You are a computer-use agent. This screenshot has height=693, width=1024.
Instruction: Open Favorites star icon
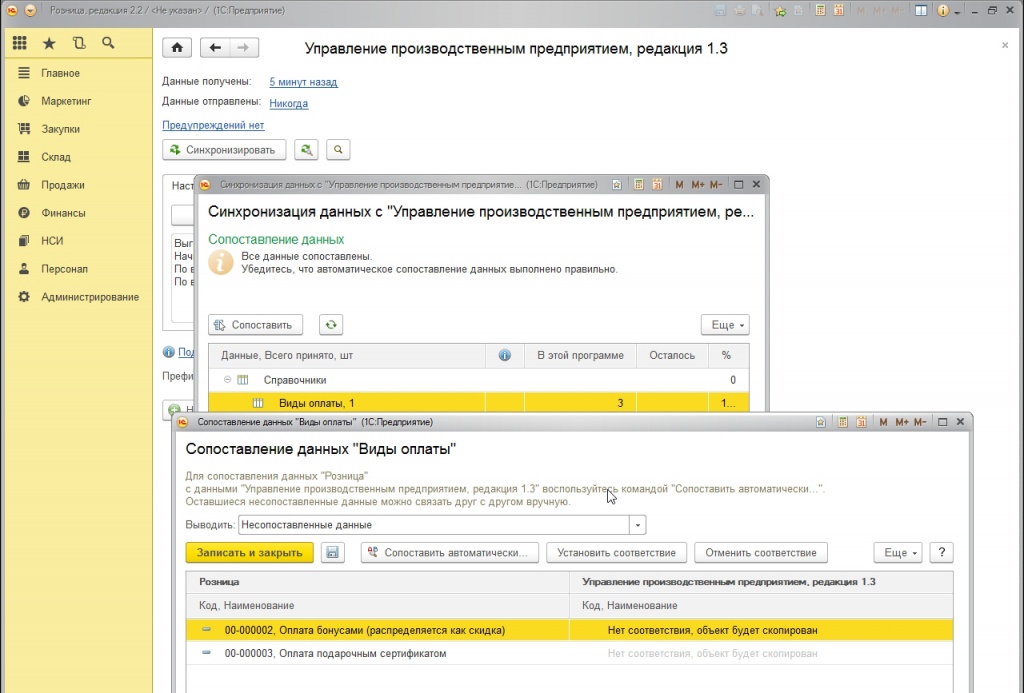(49, 43)
